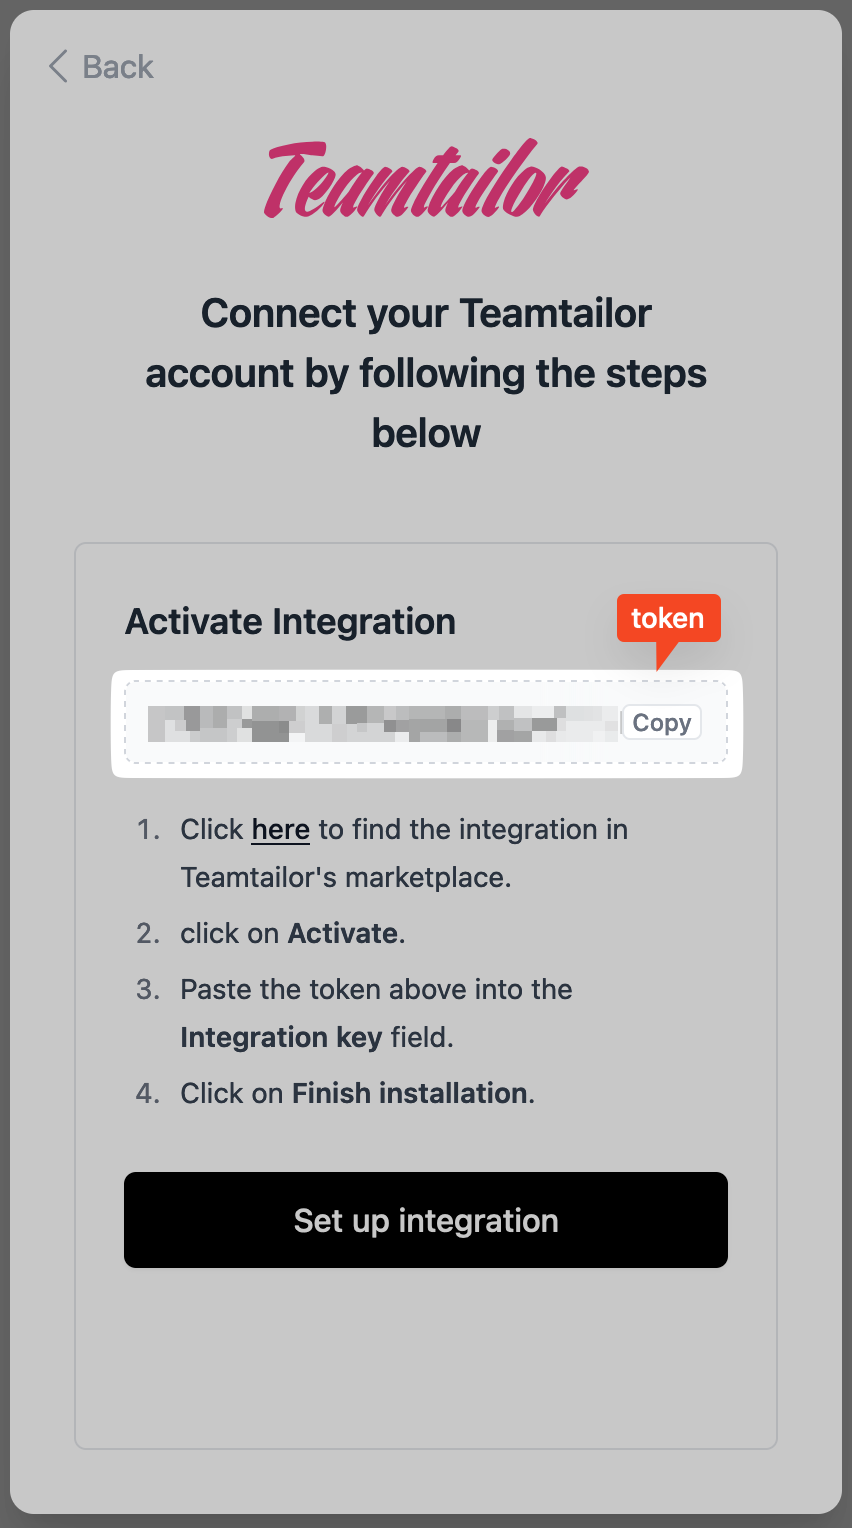This screenshot has height=1528, width=852.
Task: Click the orange "token" tooltip badge
Action: 668,619
